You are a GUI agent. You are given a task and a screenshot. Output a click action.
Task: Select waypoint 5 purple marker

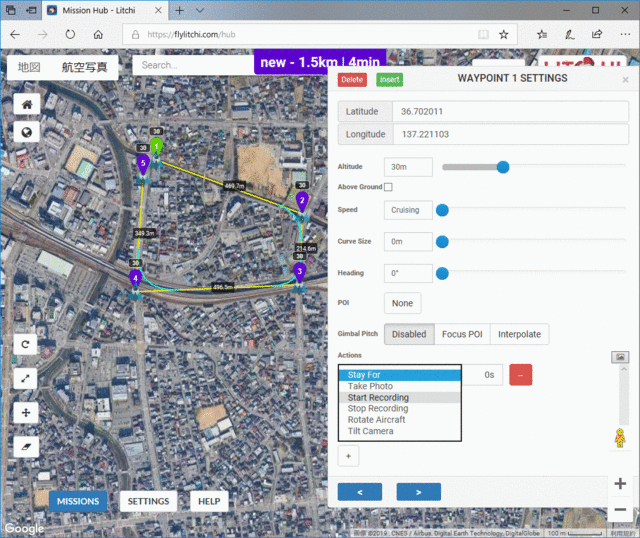pyautogui.click(x=143, y=164)
